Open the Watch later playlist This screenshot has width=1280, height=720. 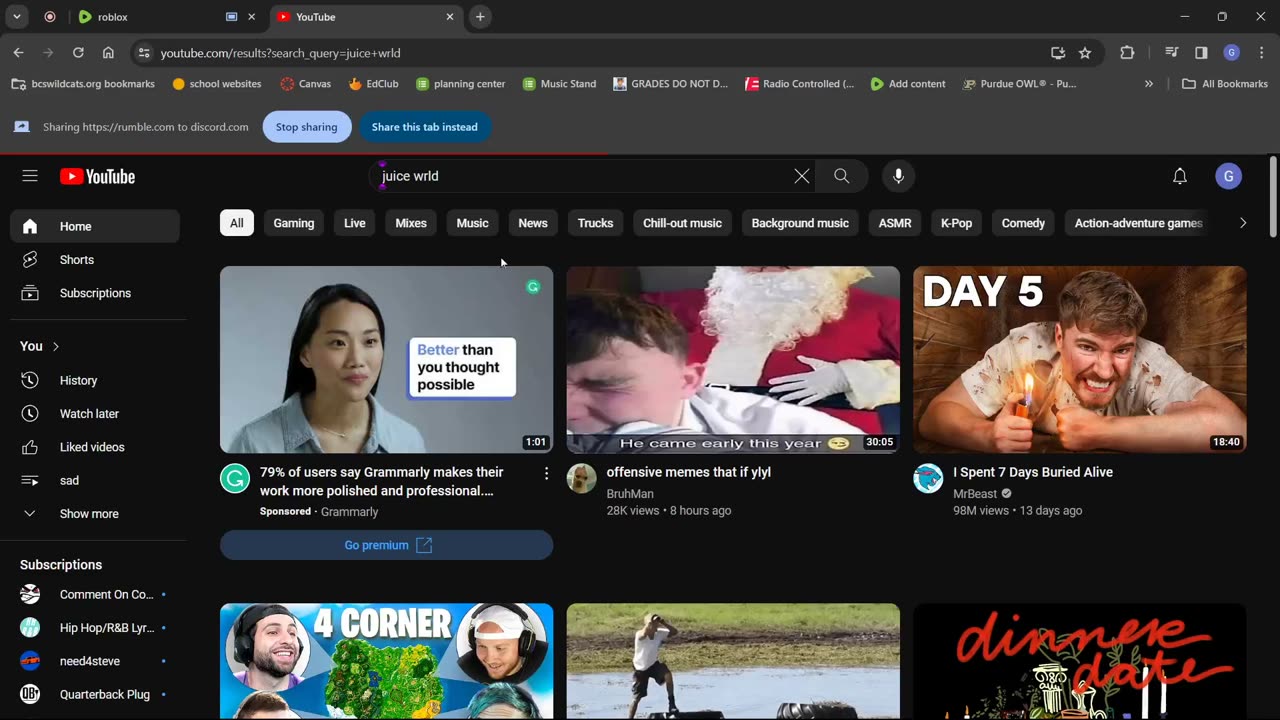pos(95,414)
